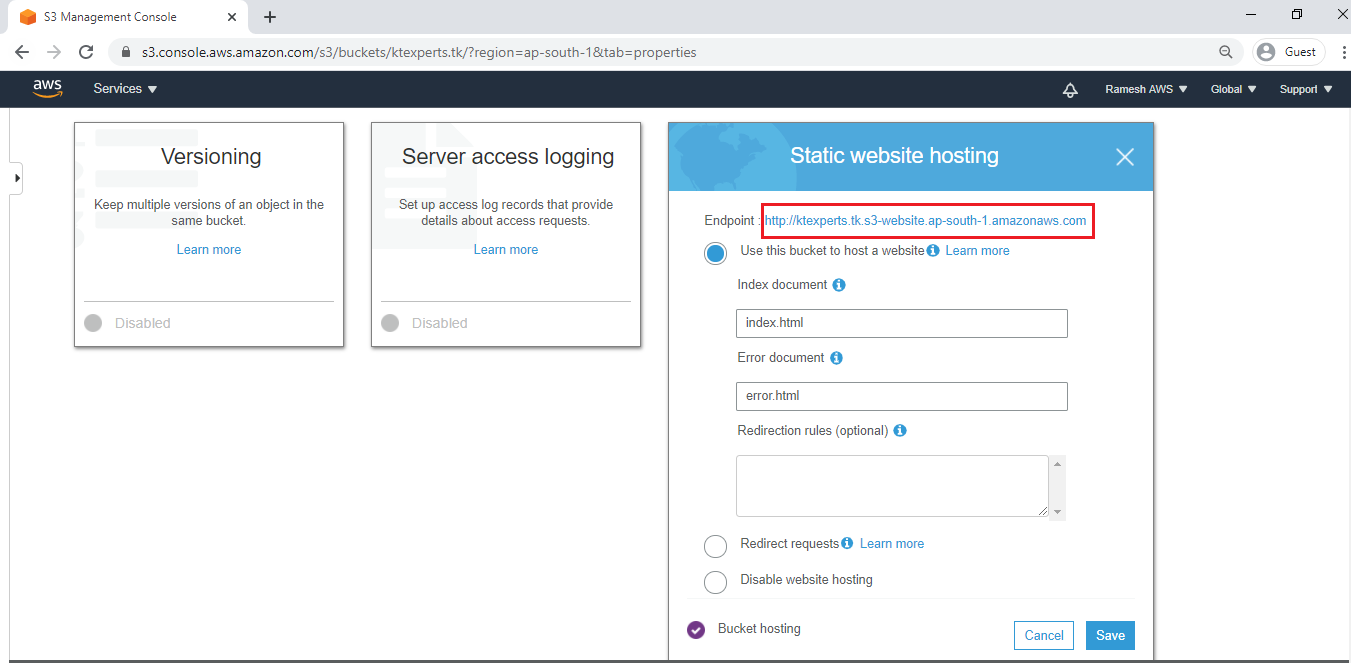
Task: Open the Ramesh AWS account dropdown
Action: click(x=1146, y=89)
